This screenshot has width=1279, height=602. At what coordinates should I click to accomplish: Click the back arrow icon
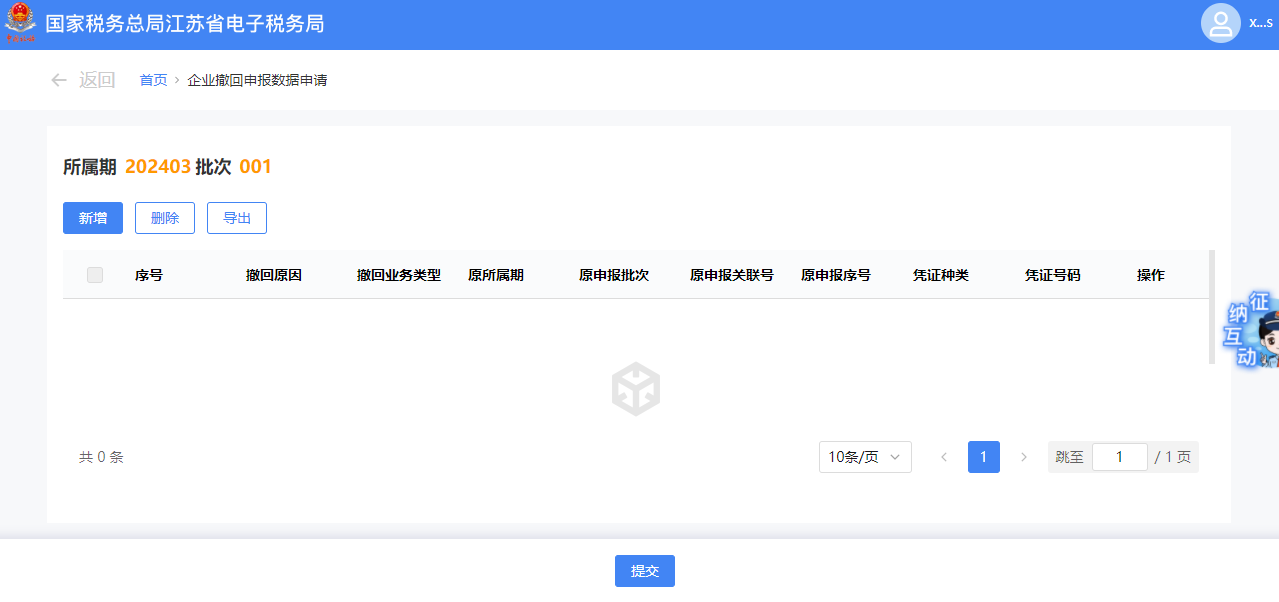coord(59,80)
